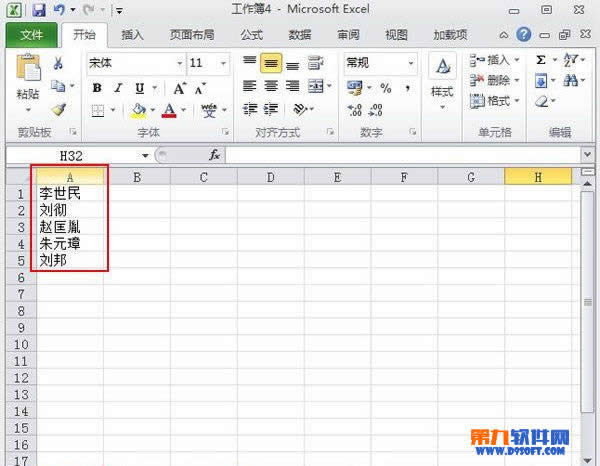Click the phonetic guide wén icon

[x=209, y=111]
